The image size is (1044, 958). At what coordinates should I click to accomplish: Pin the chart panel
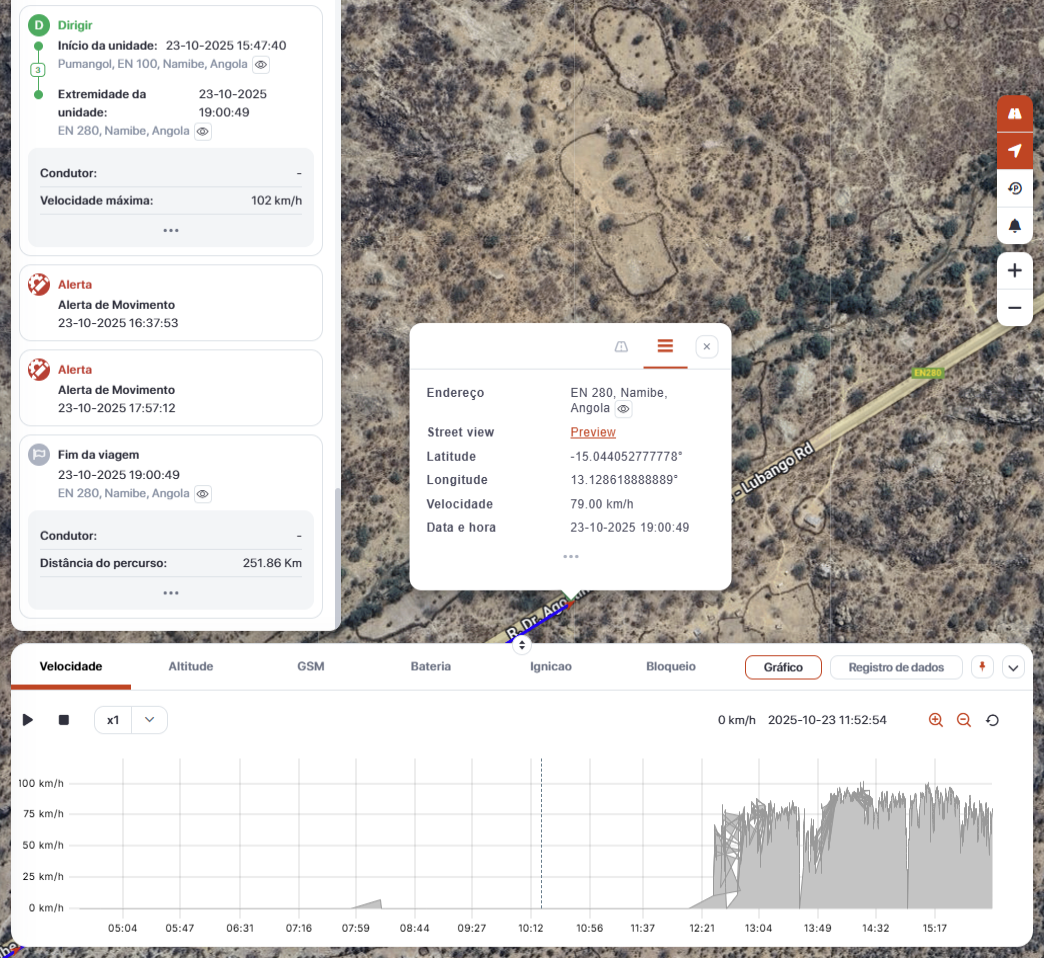tap(984, 667)
